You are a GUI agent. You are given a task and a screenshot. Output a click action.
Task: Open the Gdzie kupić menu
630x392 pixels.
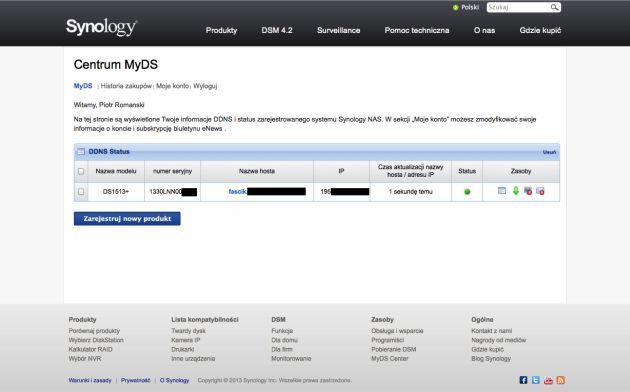(540, 31)
